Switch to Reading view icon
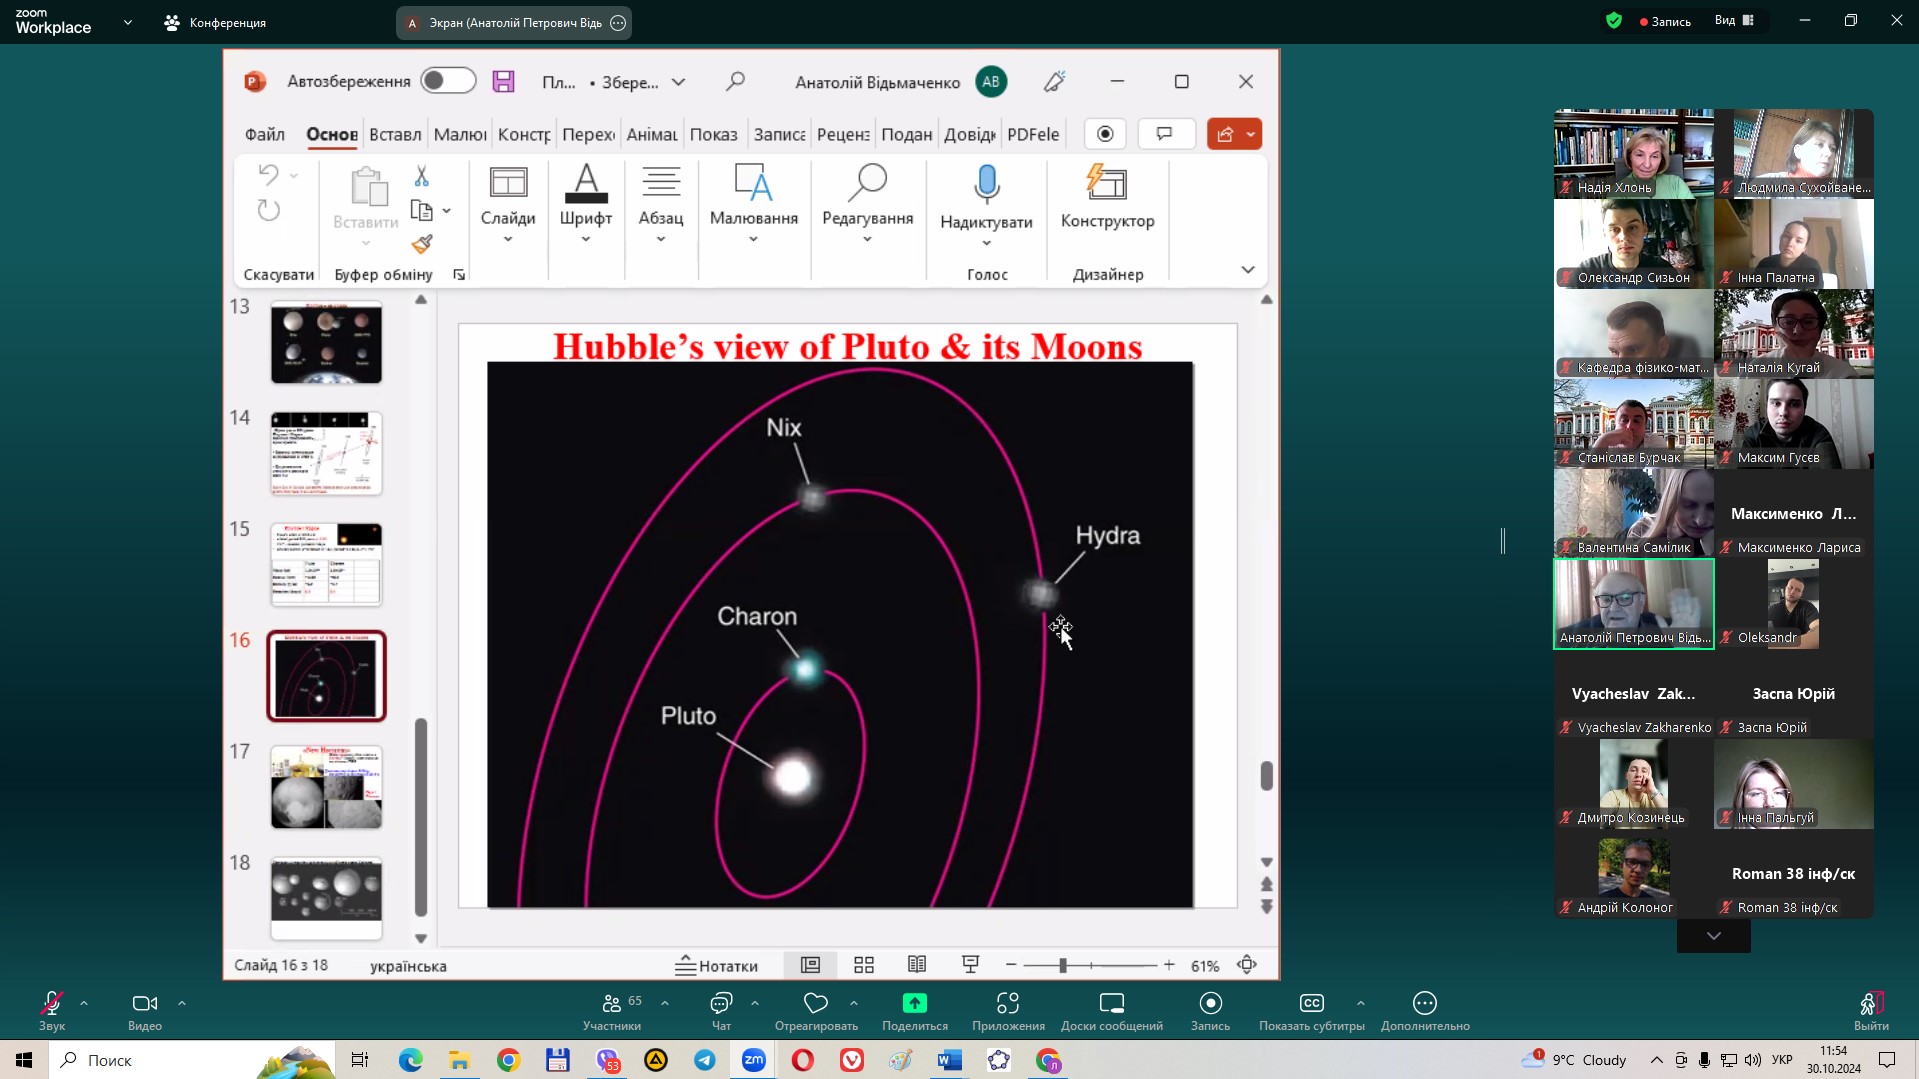Image resolution: width=1919 pixels, height=1079 pixels. (917, 964)
